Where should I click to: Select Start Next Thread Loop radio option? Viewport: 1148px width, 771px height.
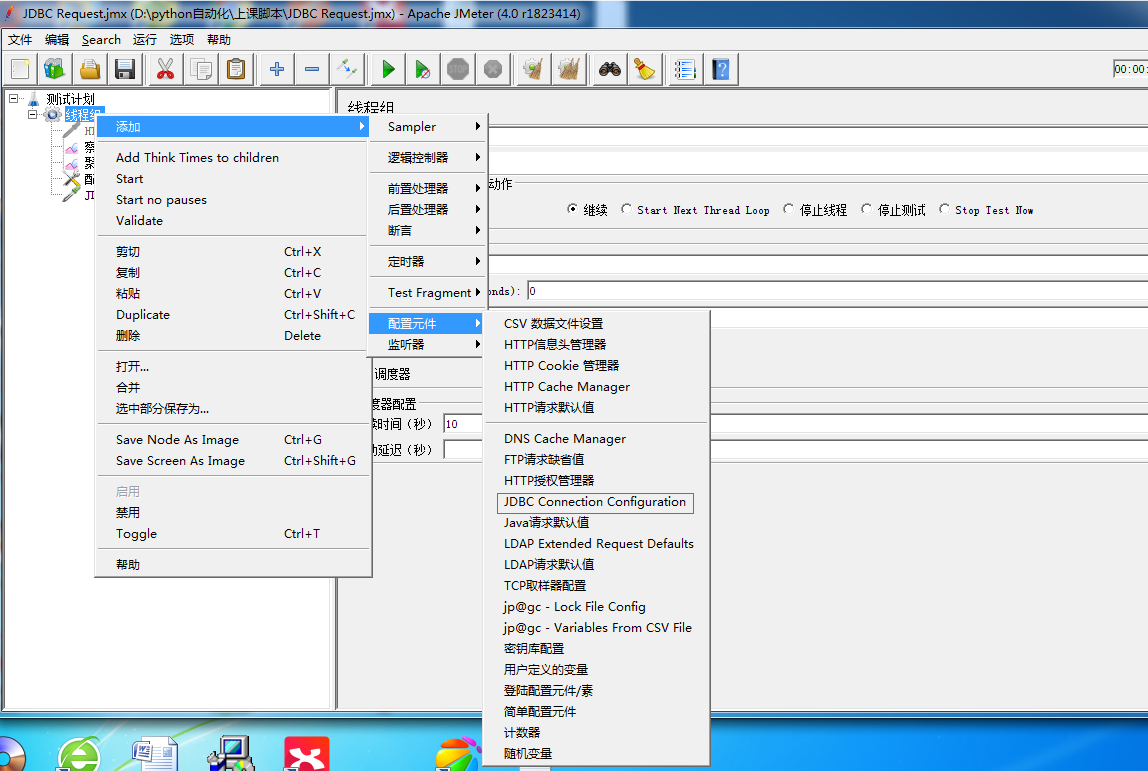626,209
